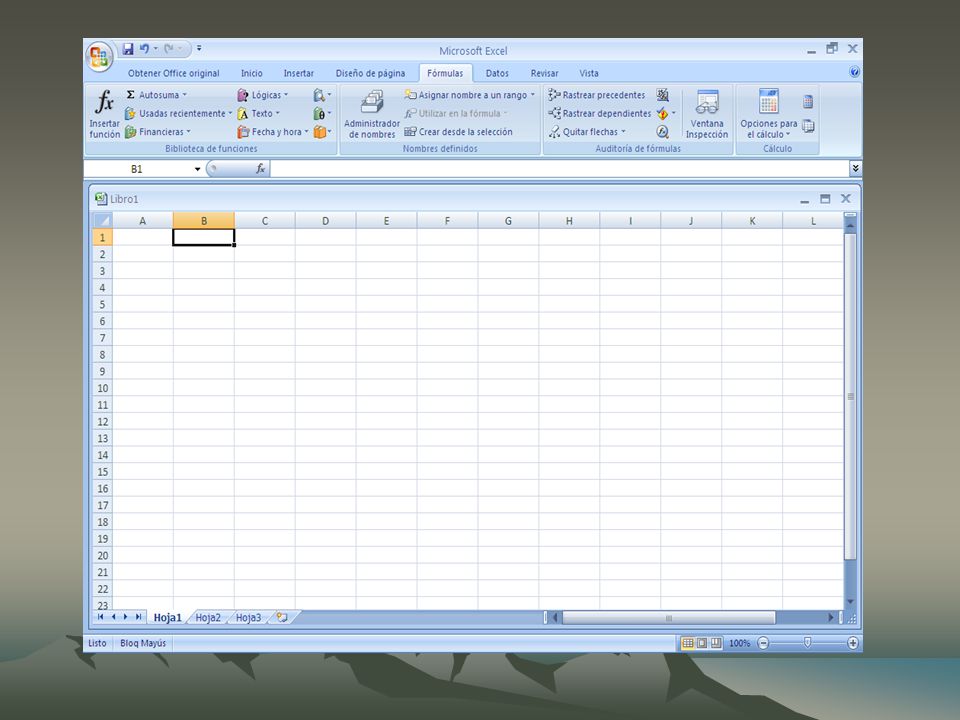Expand the formula bar chevron
The width and height of the screenshot is (960, 720).
[x=855, y=168]
